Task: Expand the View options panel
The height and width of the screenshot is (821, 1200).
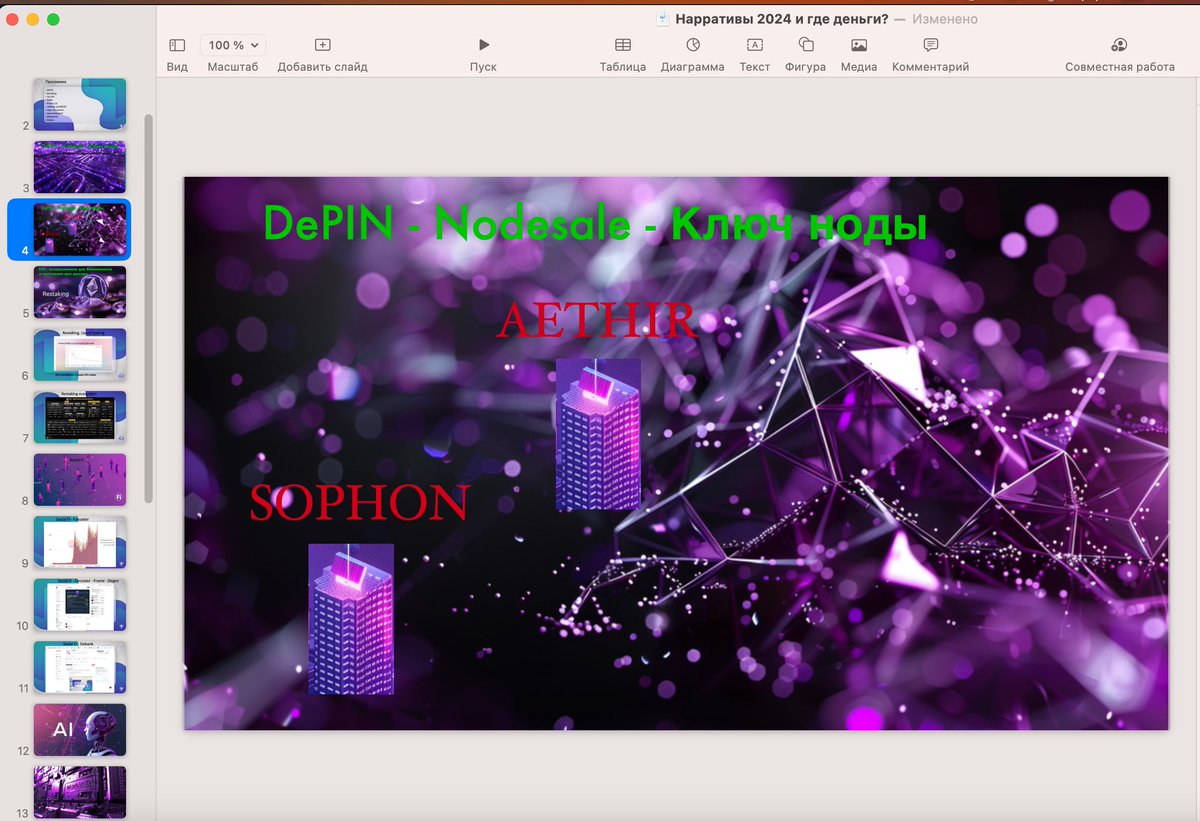Action: [x=176, y=45]
